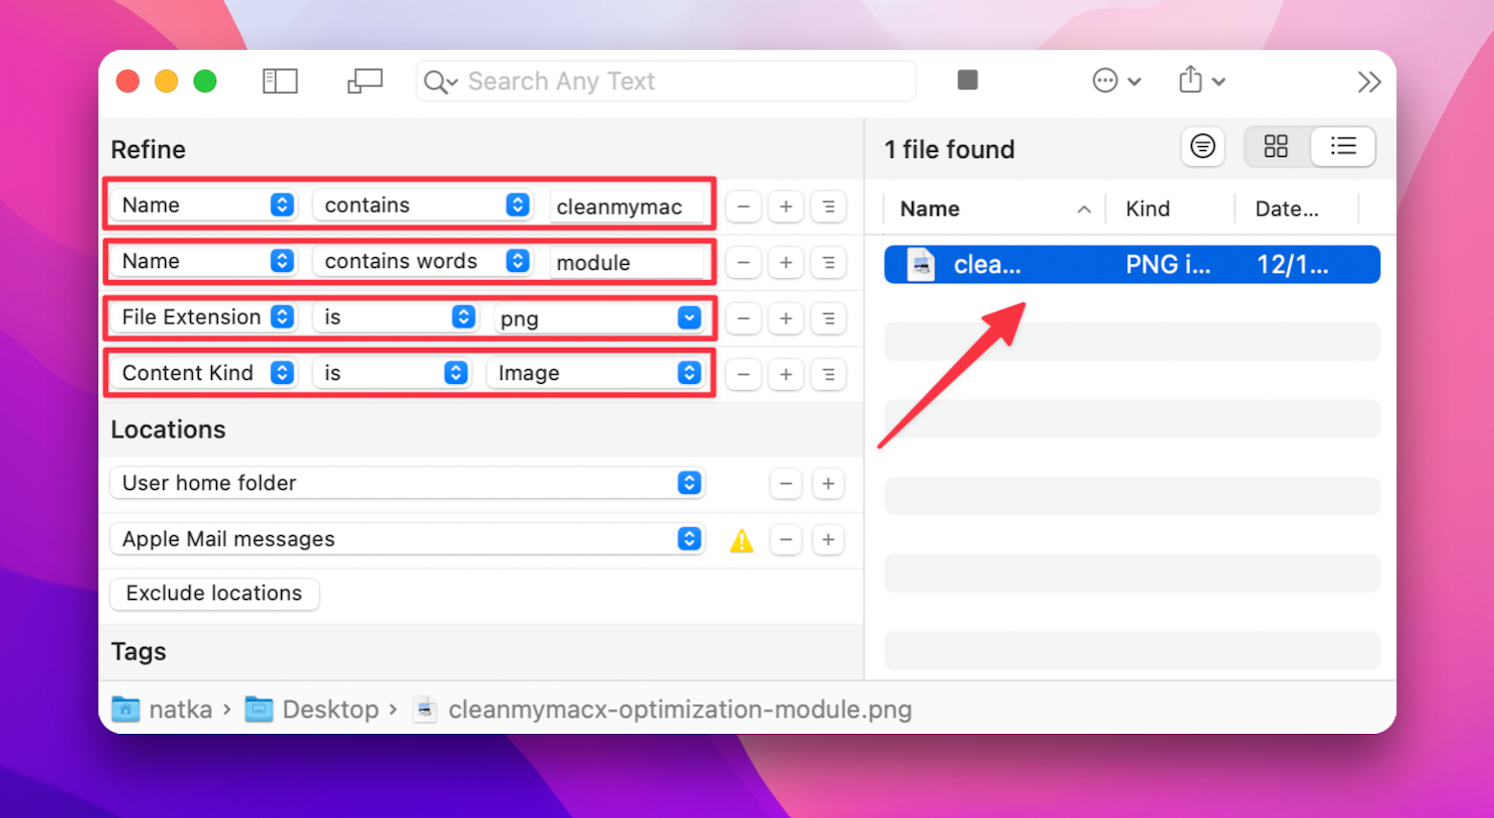Image resolution: width=1494 pixels, height=818 pixels.
Task: Open Desktop from the breadcrumb path
Action: tap(330, 708)
